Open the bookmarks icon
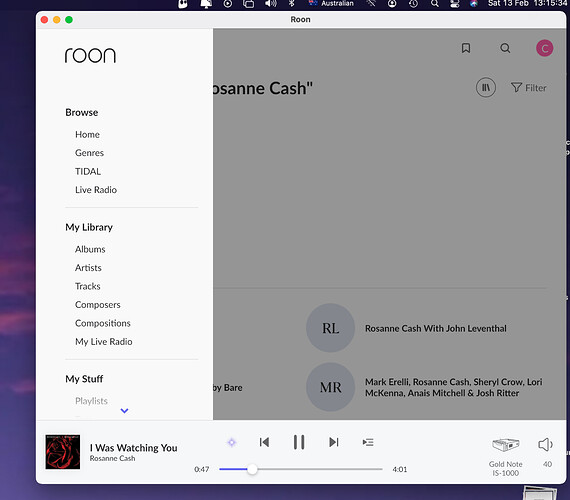Viewport: 570px width, 500px height. tap(466, 48)
